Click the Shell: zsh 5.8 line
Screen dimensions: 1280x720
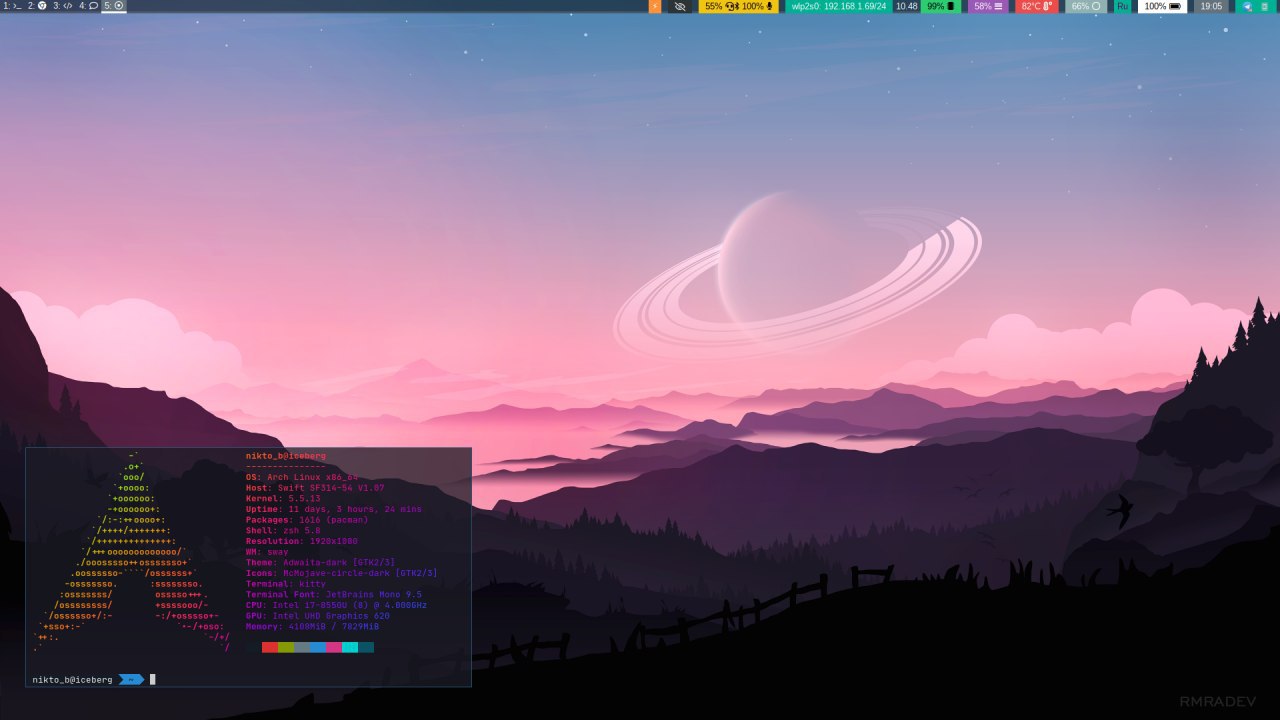tap(283, 530)
